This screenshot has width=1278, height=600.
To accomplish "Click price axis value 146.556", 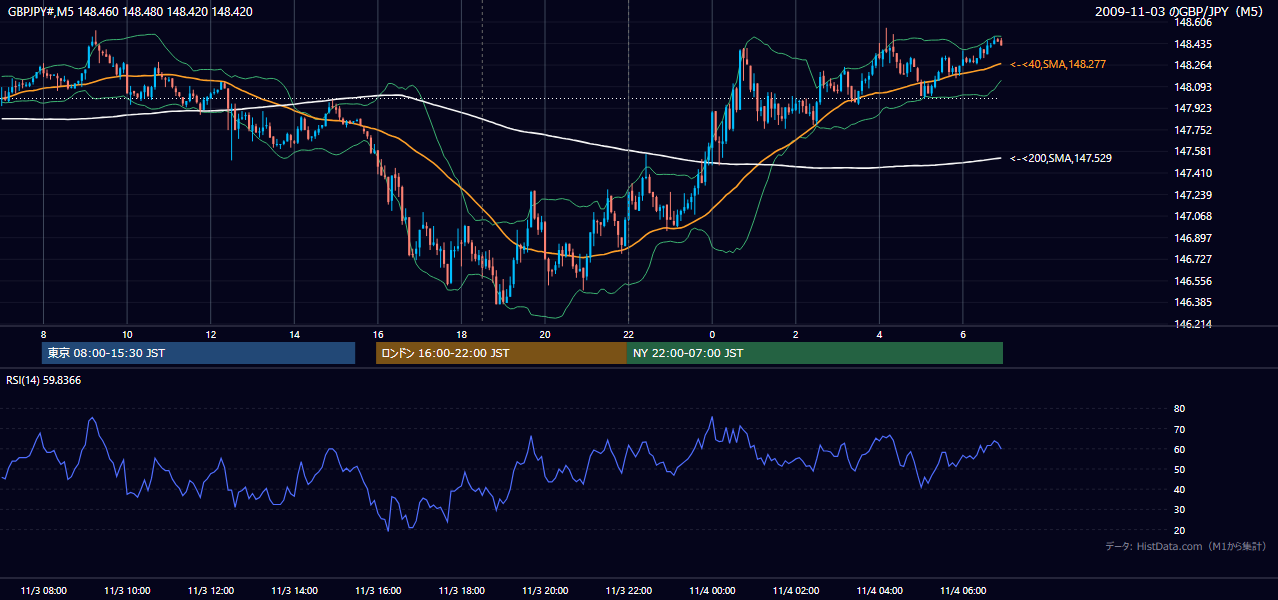I will tap(1192, 281).
